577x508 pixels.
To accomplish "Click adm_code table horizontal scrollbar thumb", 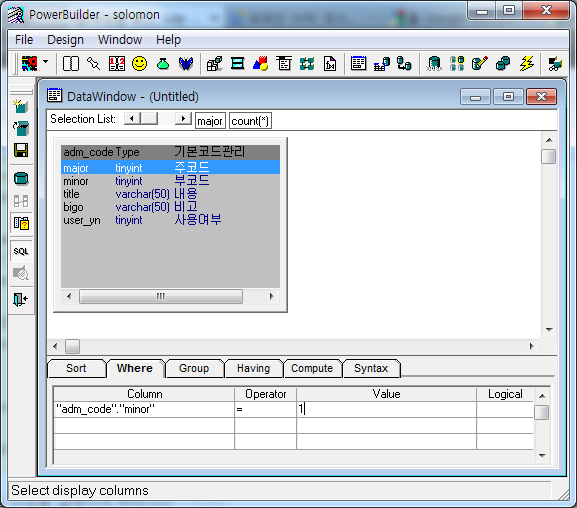I will (161, 296).
